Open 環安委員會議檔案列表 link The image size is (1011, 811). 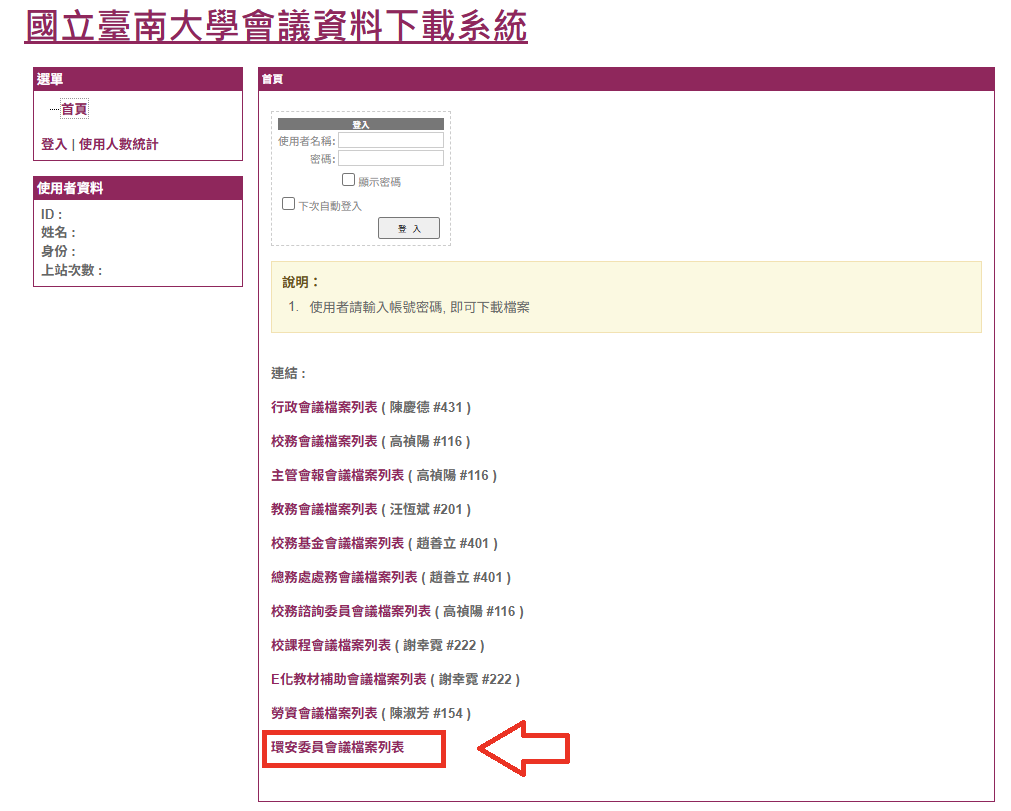point(338,747)
